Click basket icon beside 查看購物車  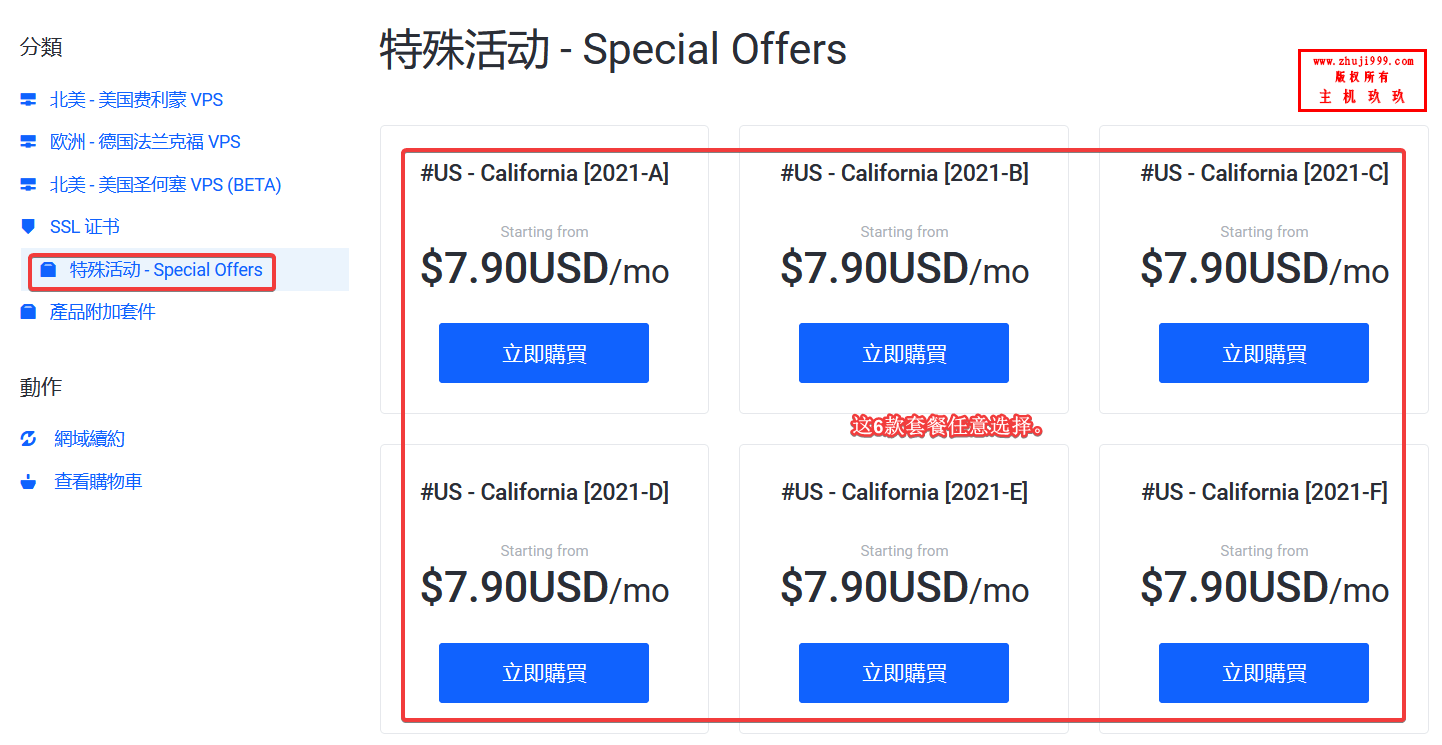[28, 481]
